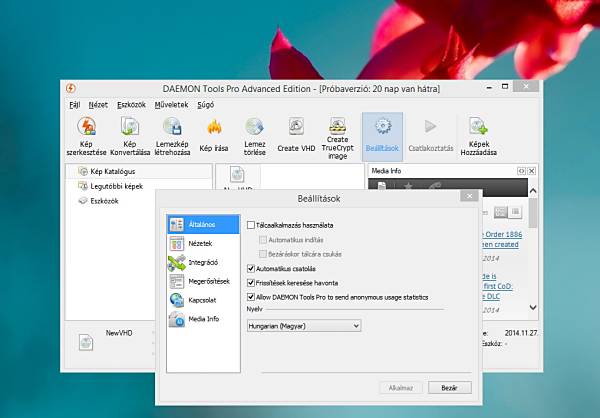The width and height of the screenshot is (600, 418).
Task: Open Nézetek settings category
Action: [x=203, y=243]
